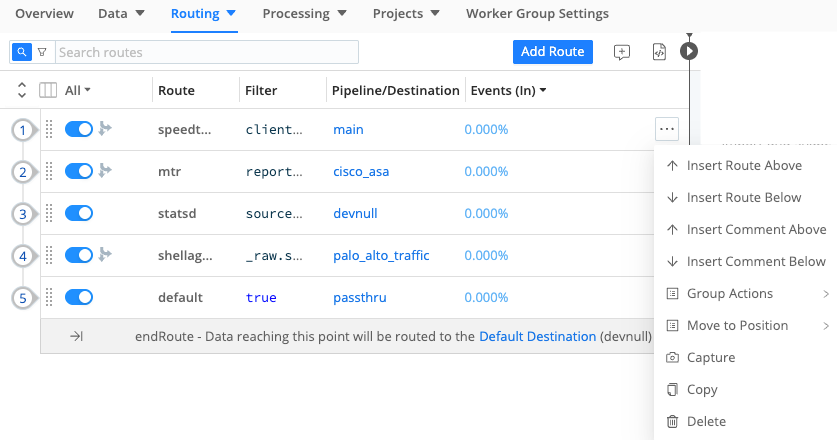Open the palo_alto_traffic pipeline link
Viewport: 837px width, 440px height.
tap(381, 255)
